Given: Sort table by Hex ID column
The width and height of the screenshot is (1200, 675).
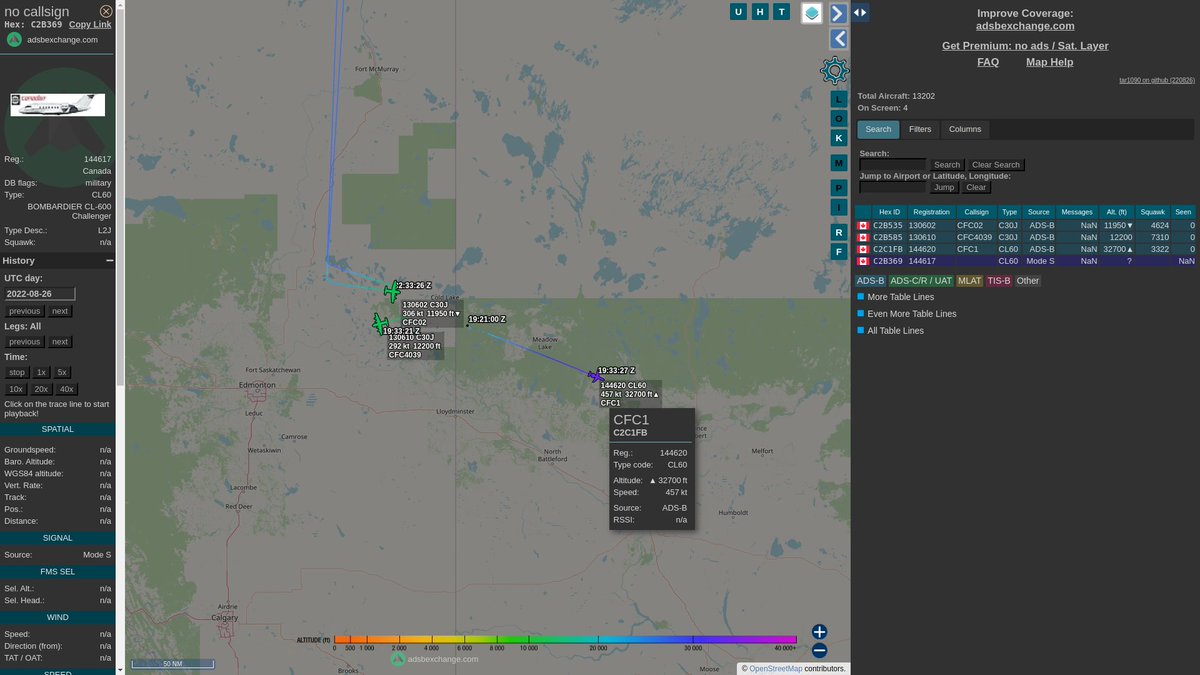Looking at the screenshot, I should 889,212.
